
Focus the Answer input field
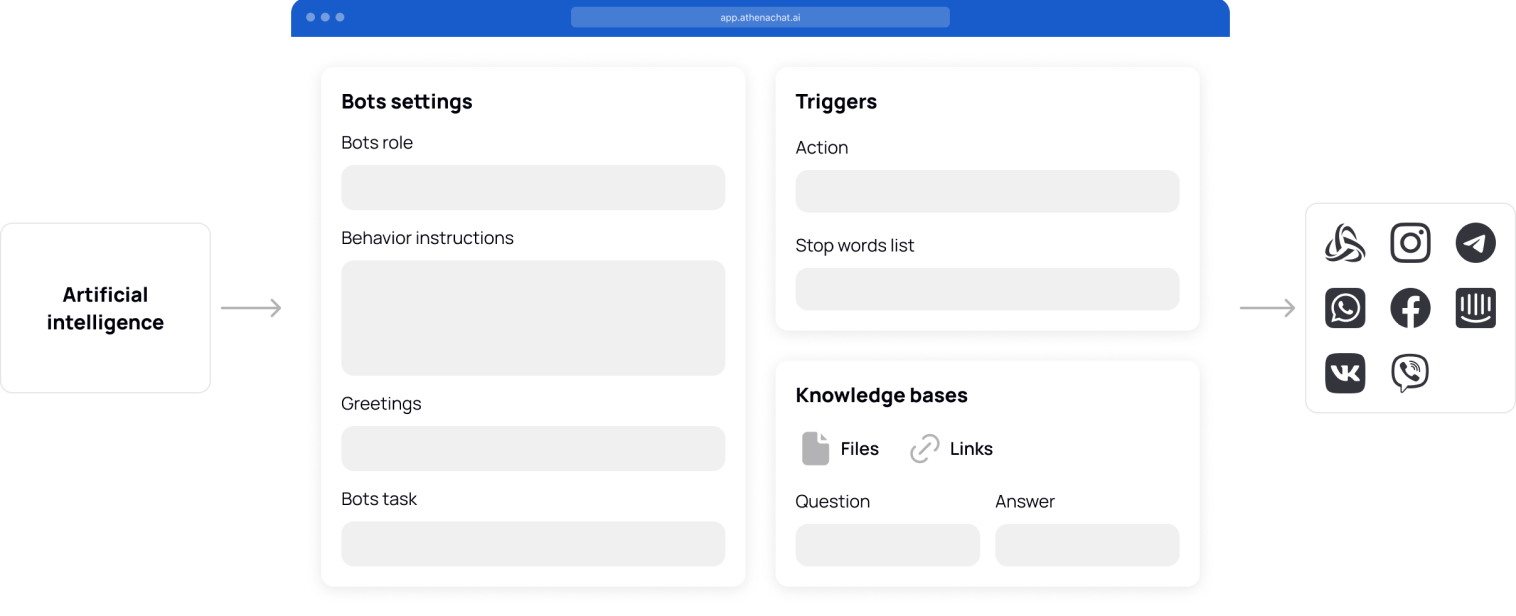(x=1086, y=545)
